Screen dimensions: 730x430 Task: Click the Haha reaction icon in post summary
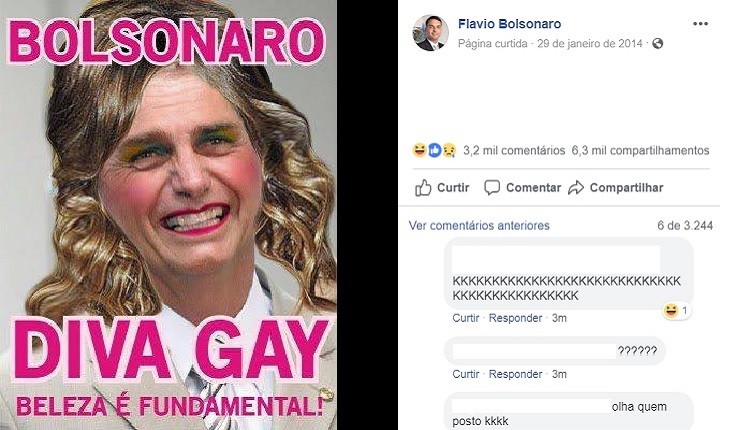pyautogui.click(x=419, y=150)
